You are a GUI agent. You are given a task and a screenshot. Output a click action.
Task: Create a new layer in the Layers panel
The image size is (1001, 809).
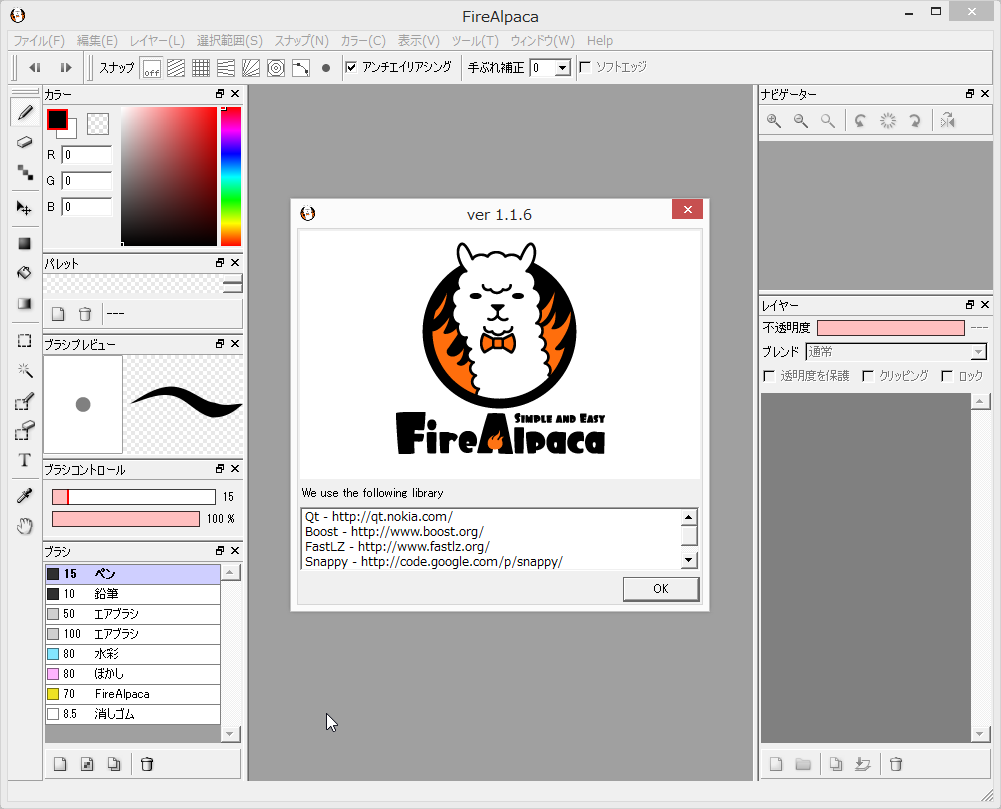coord(776,763)
